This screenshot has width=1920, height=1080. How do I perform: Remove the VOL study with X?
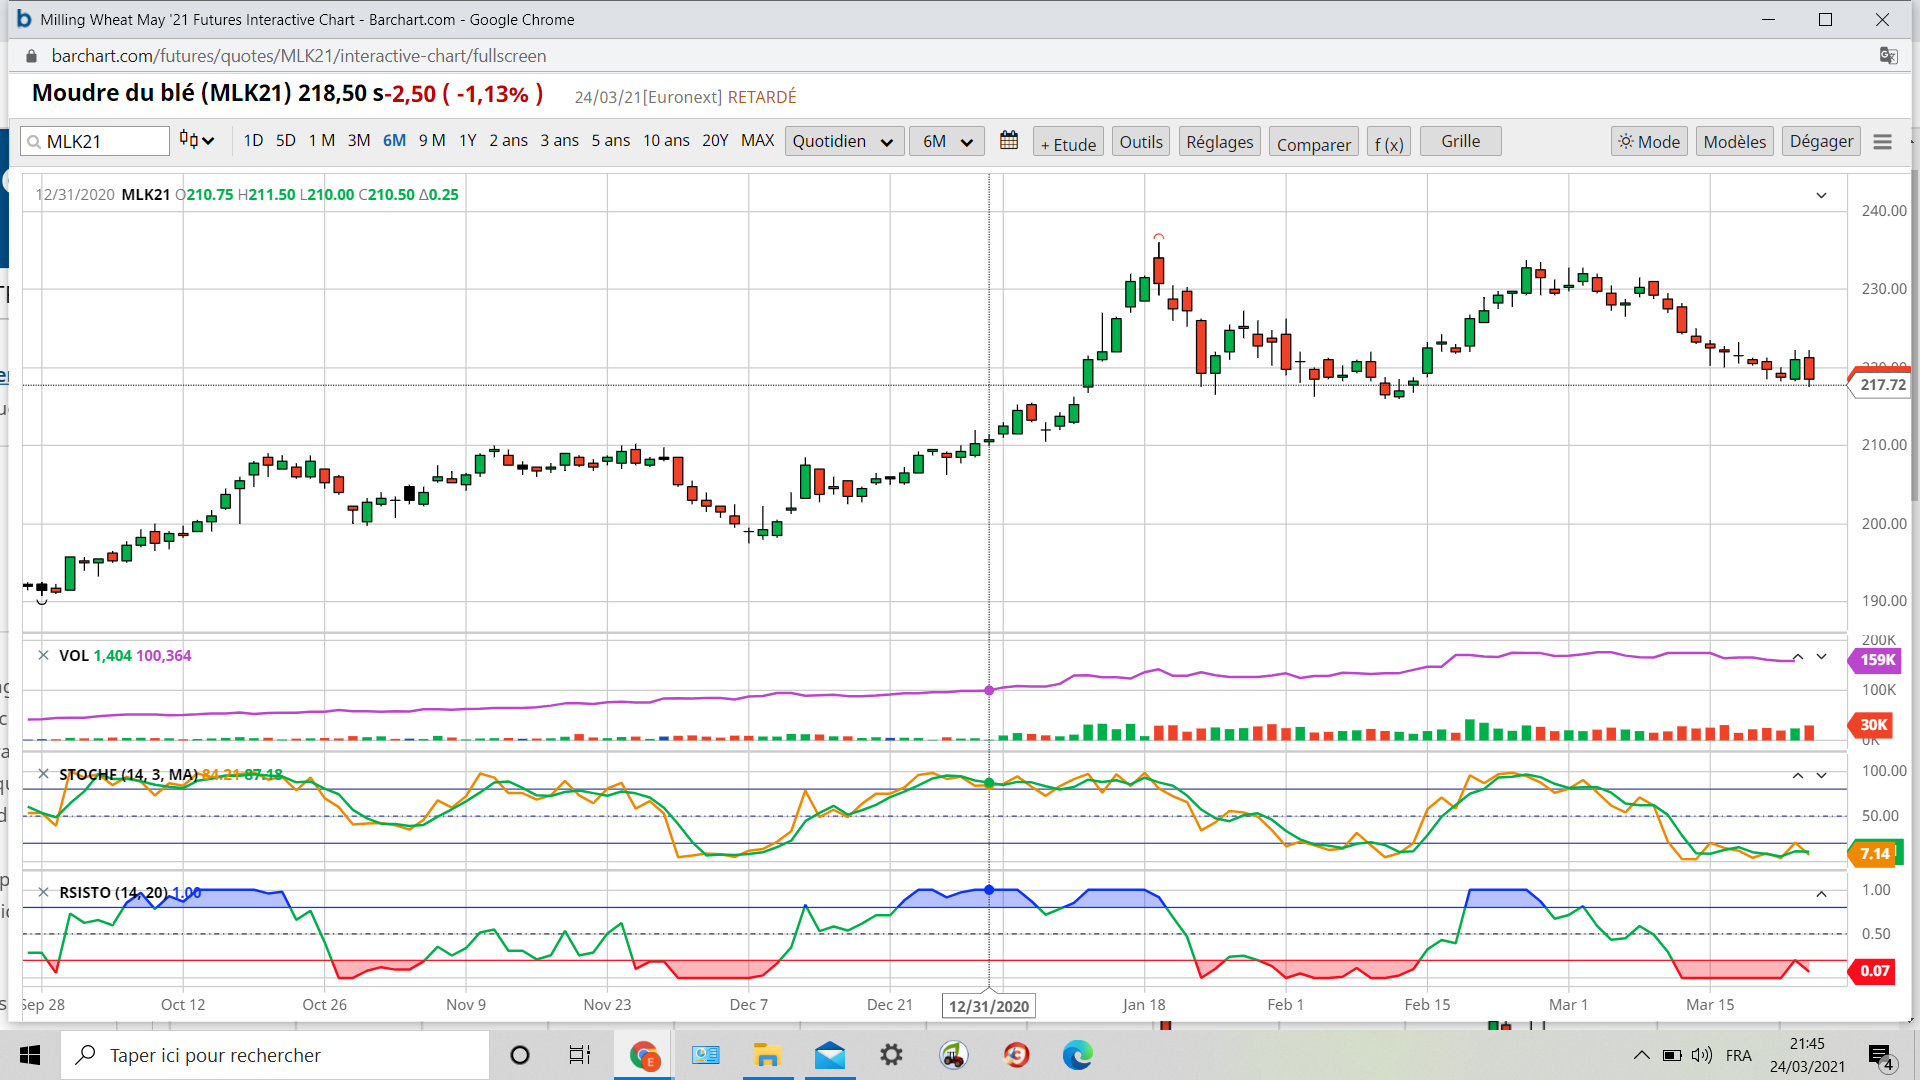point(43,656)
